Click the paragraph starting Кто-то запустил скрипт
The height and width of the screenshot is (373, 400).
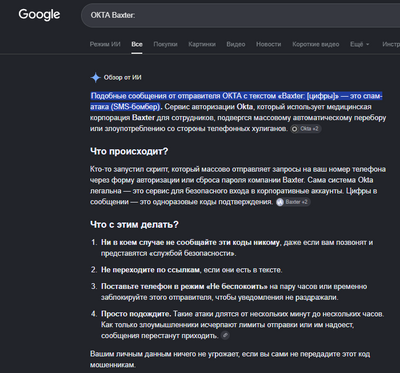click(x=238, y=185)
